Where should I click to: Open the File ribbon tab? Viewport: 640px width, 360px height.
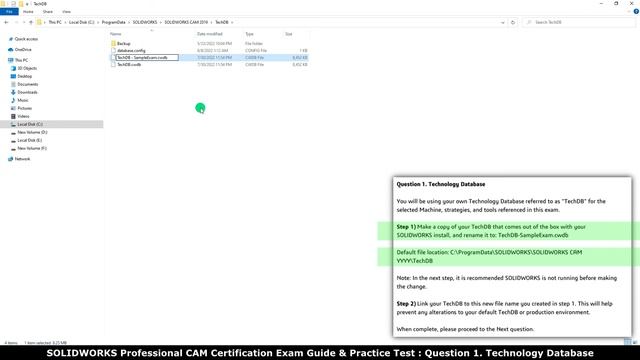click(9, 12)
